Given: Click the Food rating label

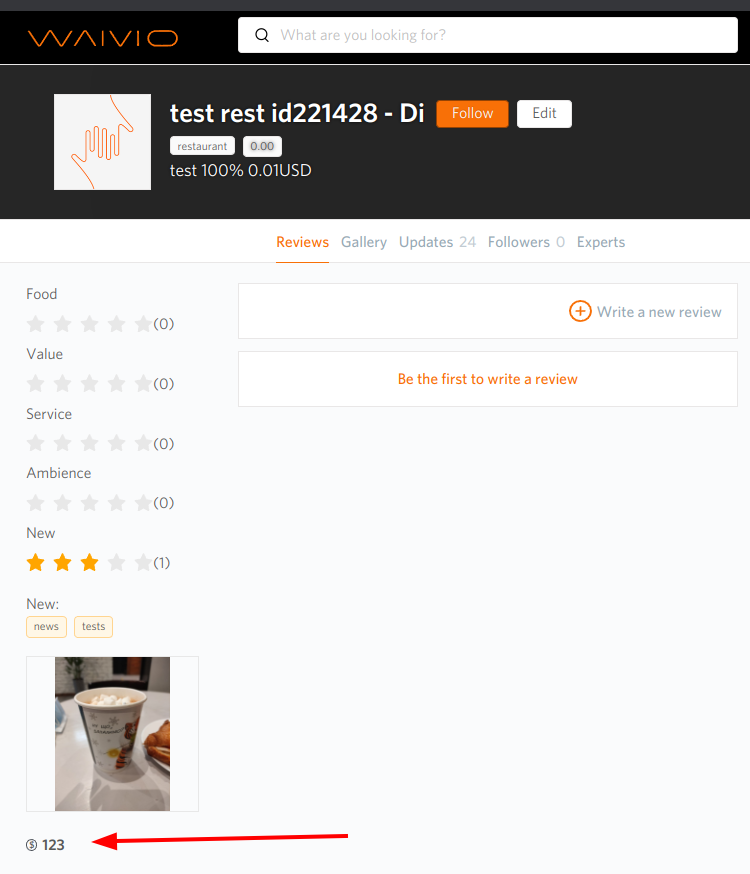Looking at the screenshot, I should [42, 294].
